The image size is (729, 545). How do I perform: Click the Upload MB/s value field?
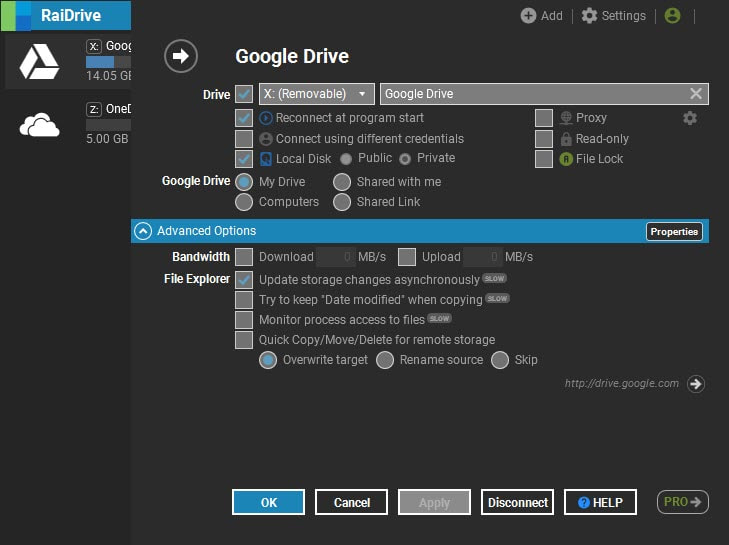[483, 257]
